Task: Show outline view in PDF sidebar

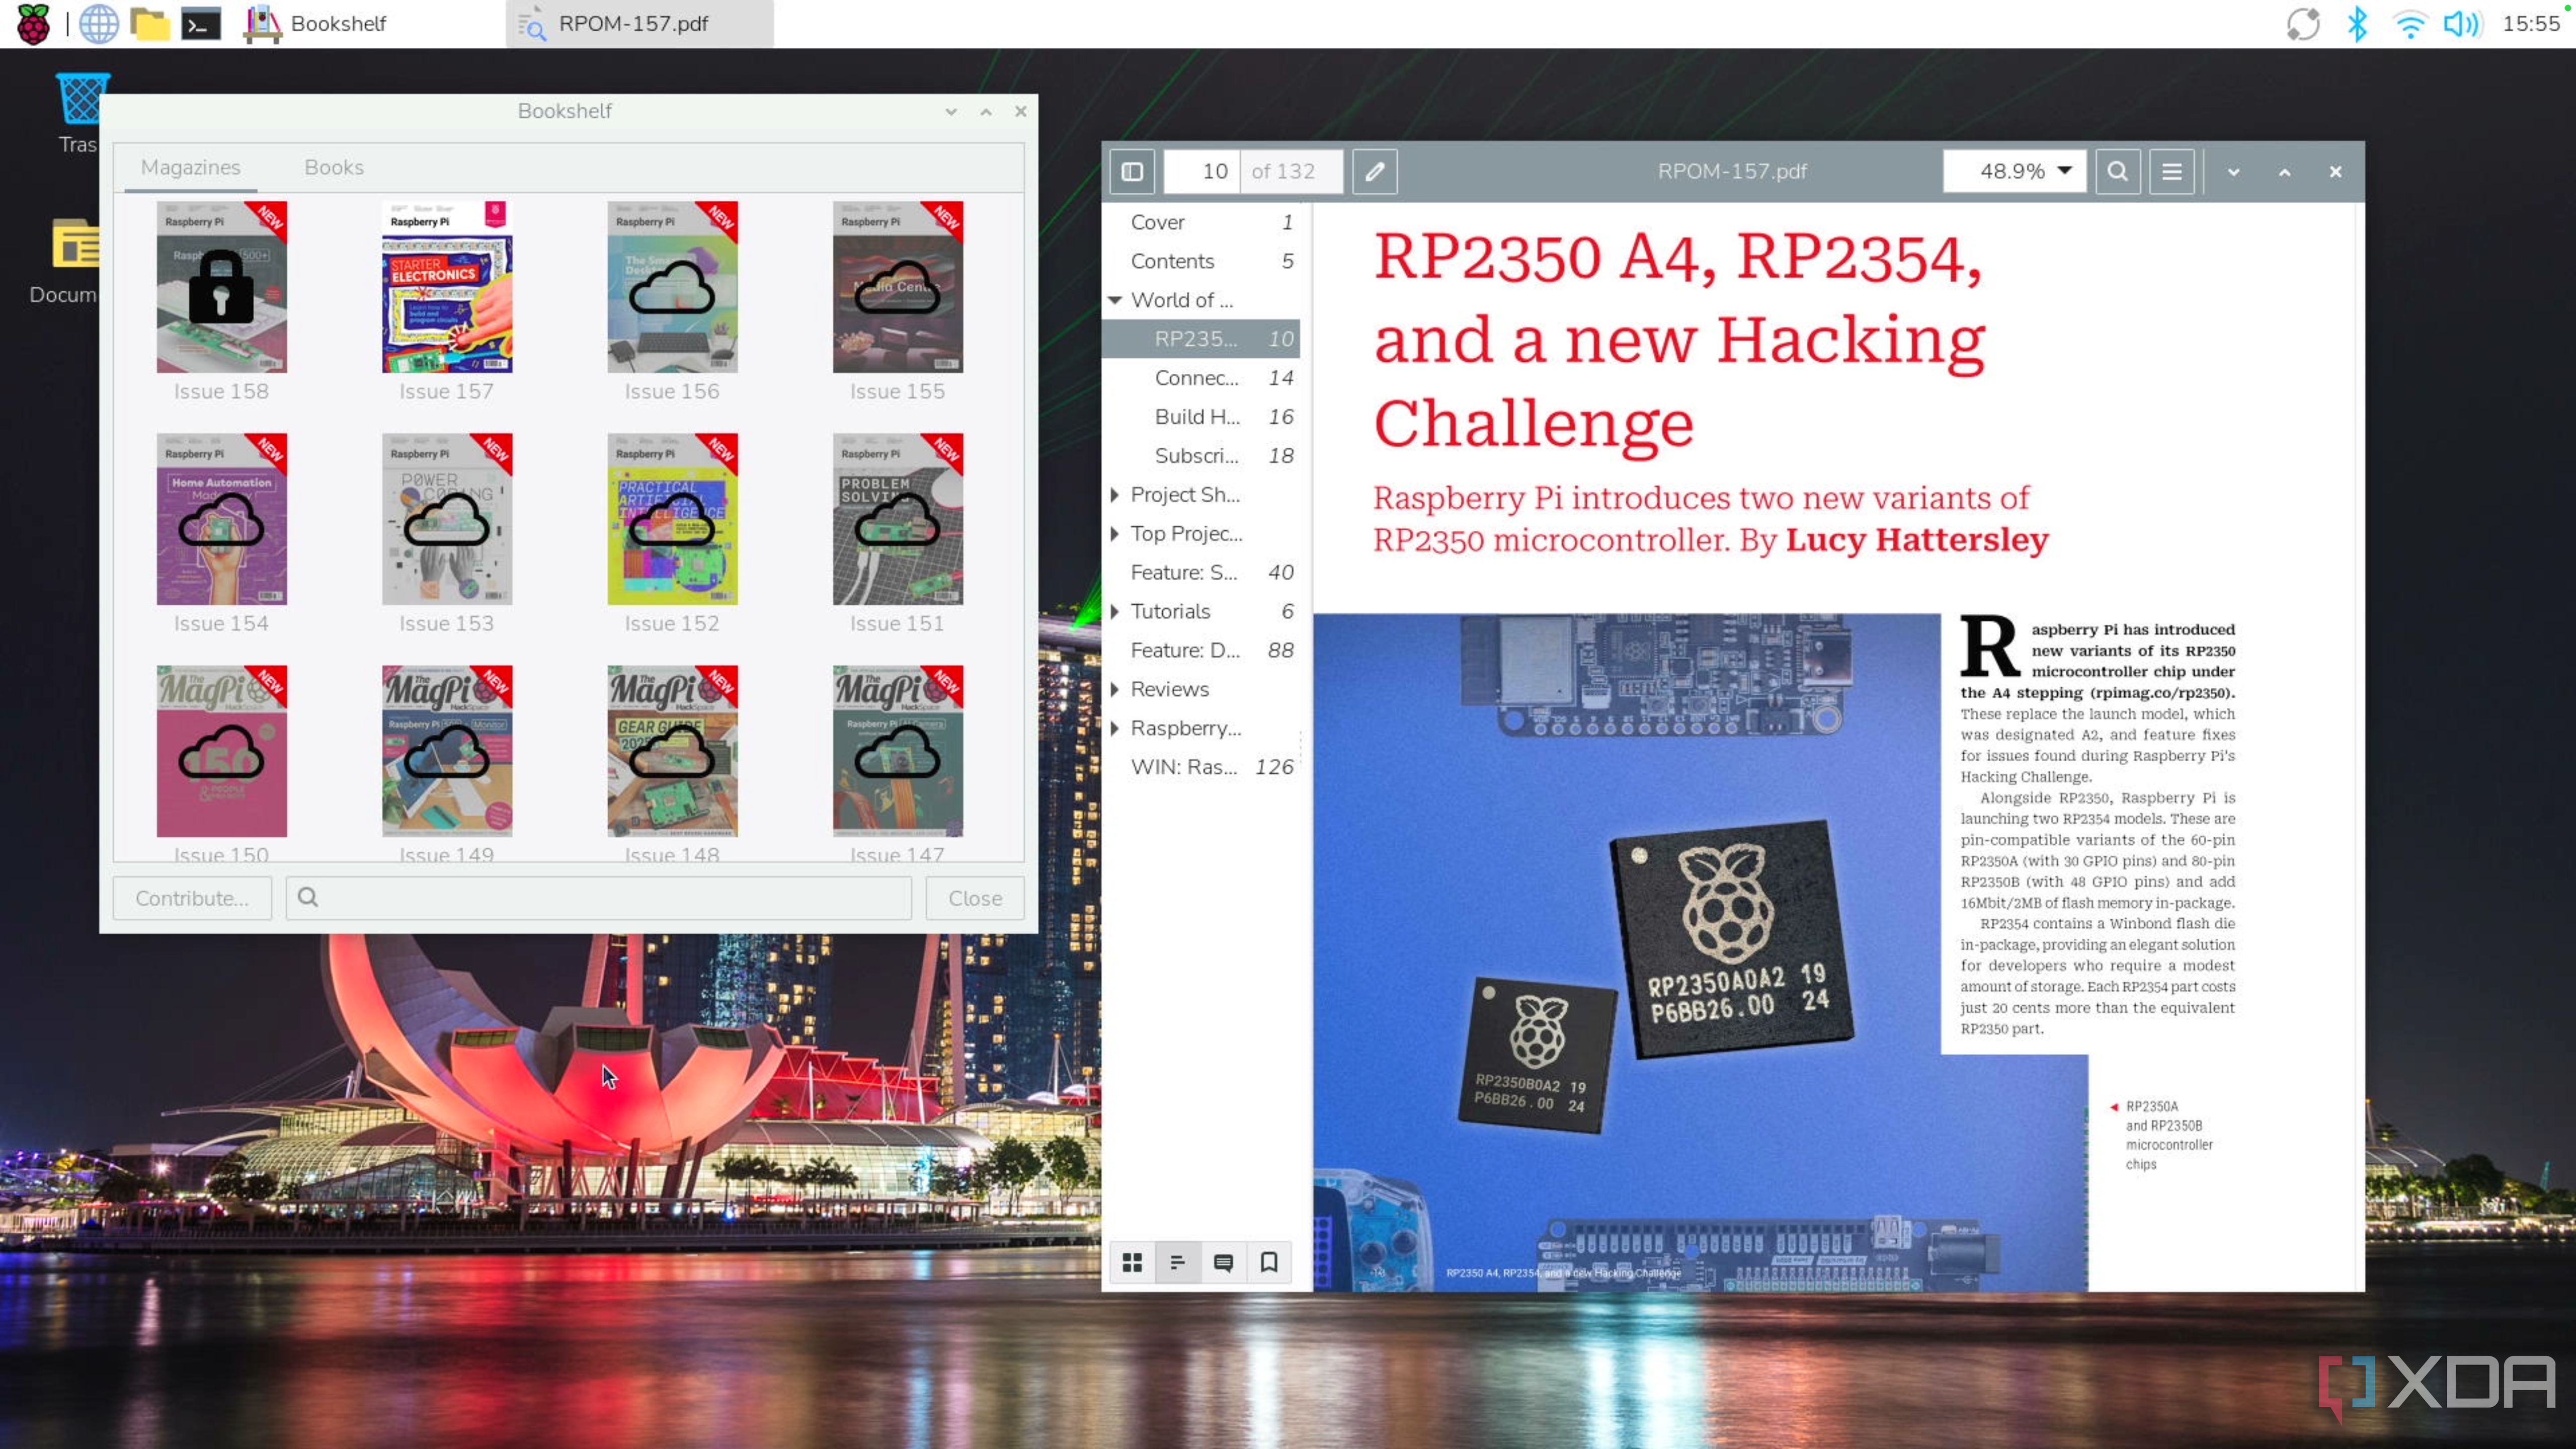Action: (1177, 1262)
